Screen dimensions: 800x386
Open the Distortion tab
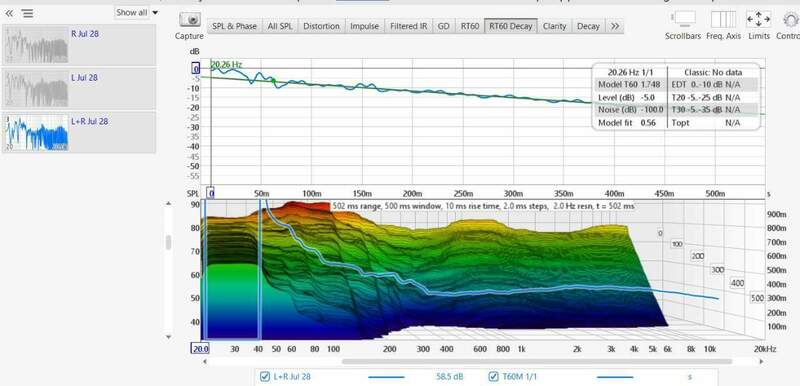pyautogui.click(x=321, y=25)
